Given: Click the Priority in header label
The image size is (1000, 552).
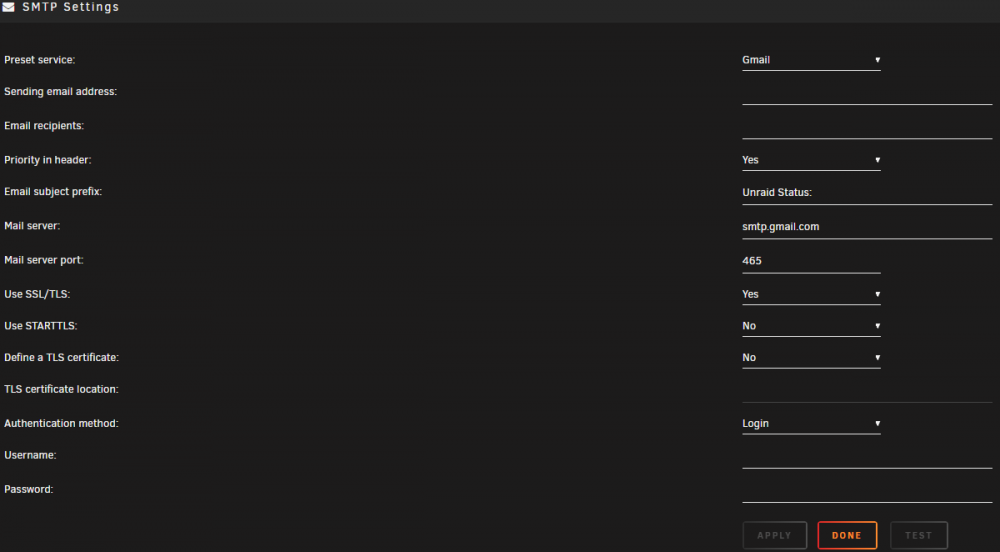Looking at the screenshot, I should [x=48, y=160].
